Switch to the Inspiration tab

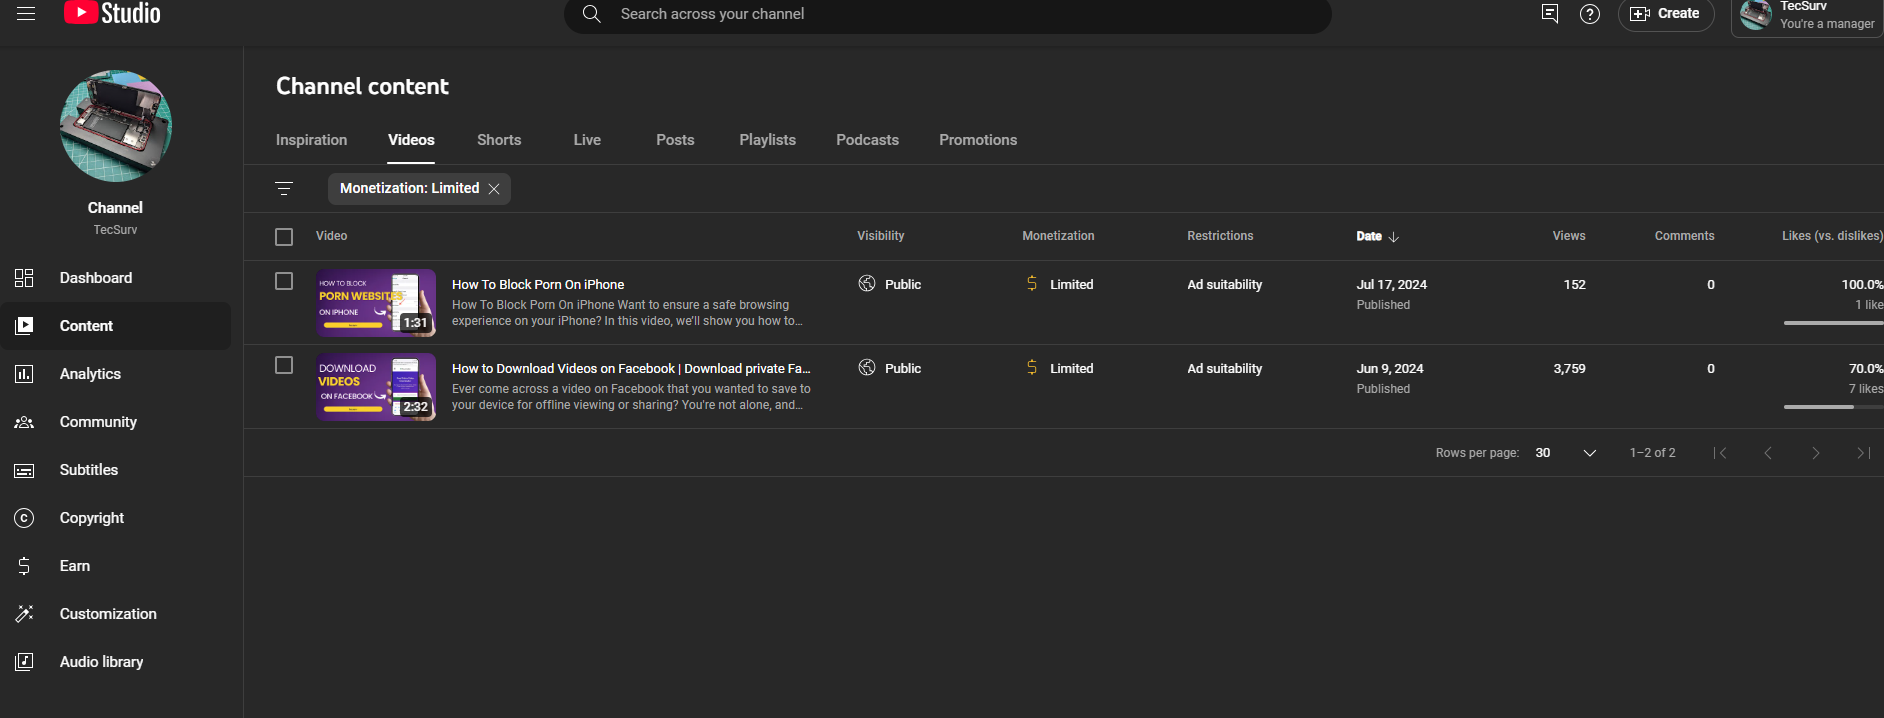coord(312,140)
